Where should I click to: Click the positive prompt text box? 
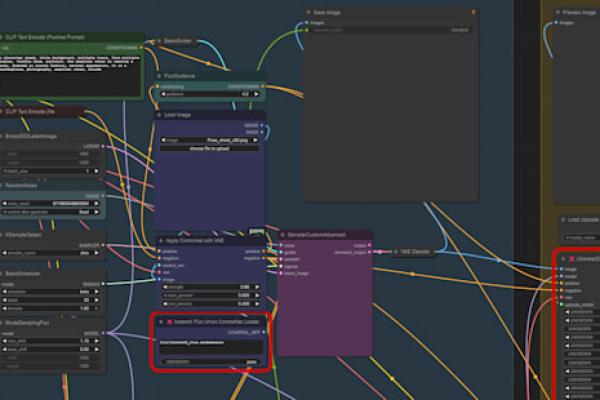point(70,75)
